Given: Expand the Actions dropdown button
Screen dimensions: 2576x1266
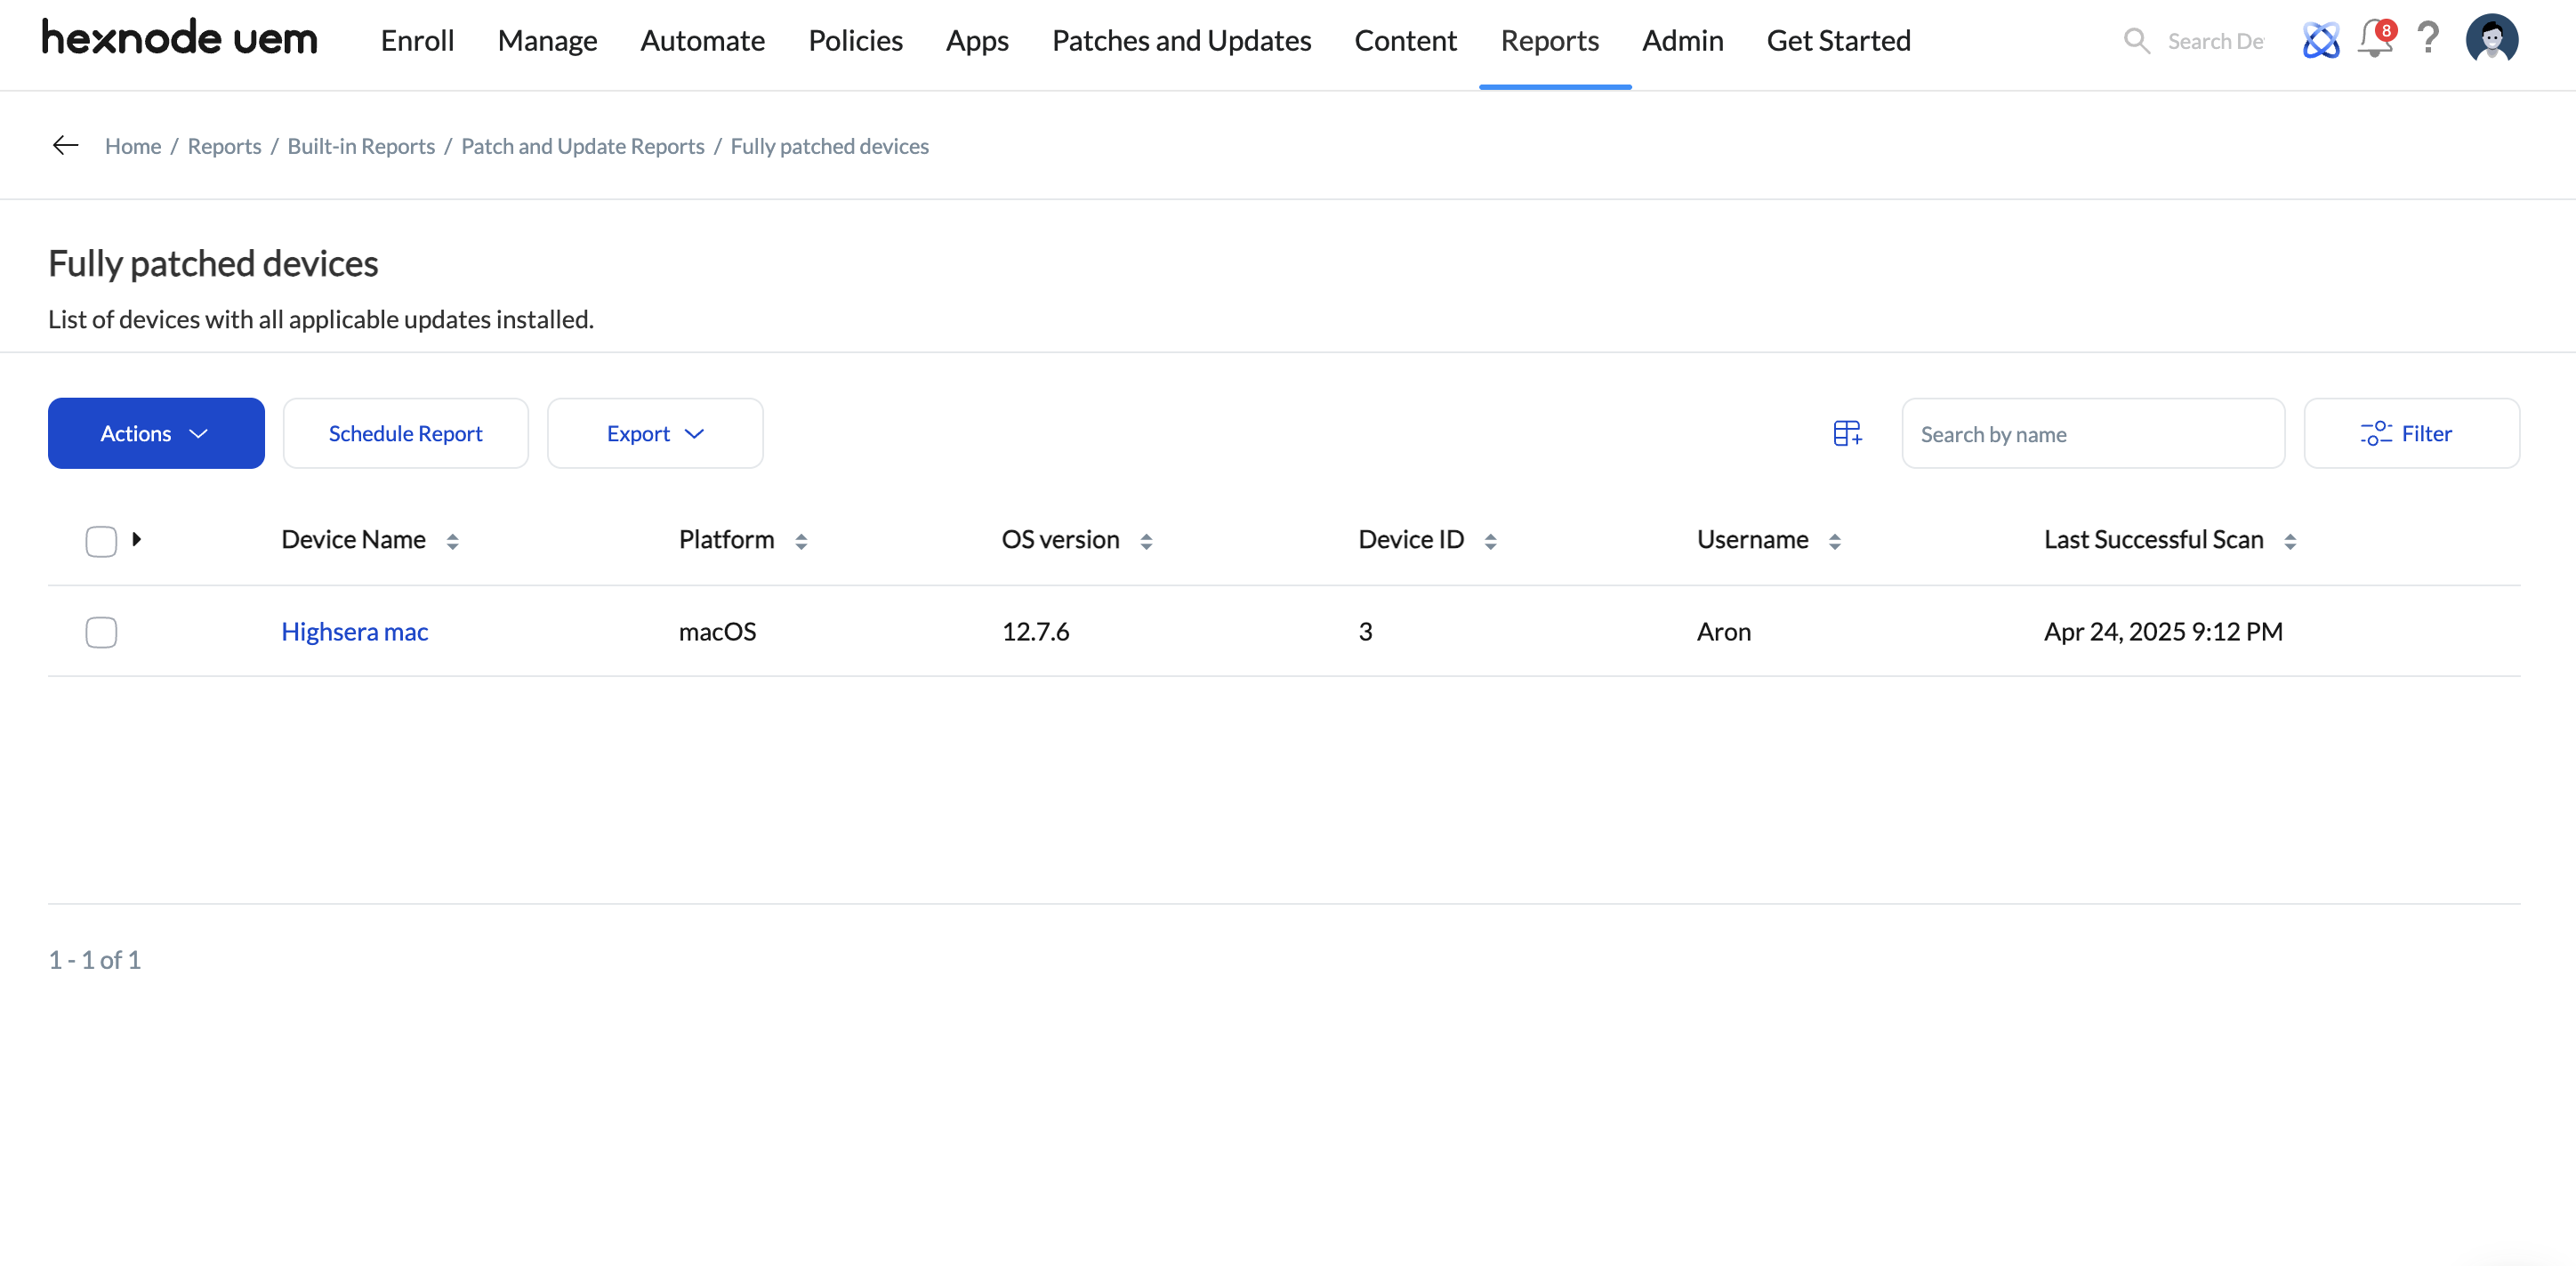Looking at the screenshot, I should coord(156,433).
